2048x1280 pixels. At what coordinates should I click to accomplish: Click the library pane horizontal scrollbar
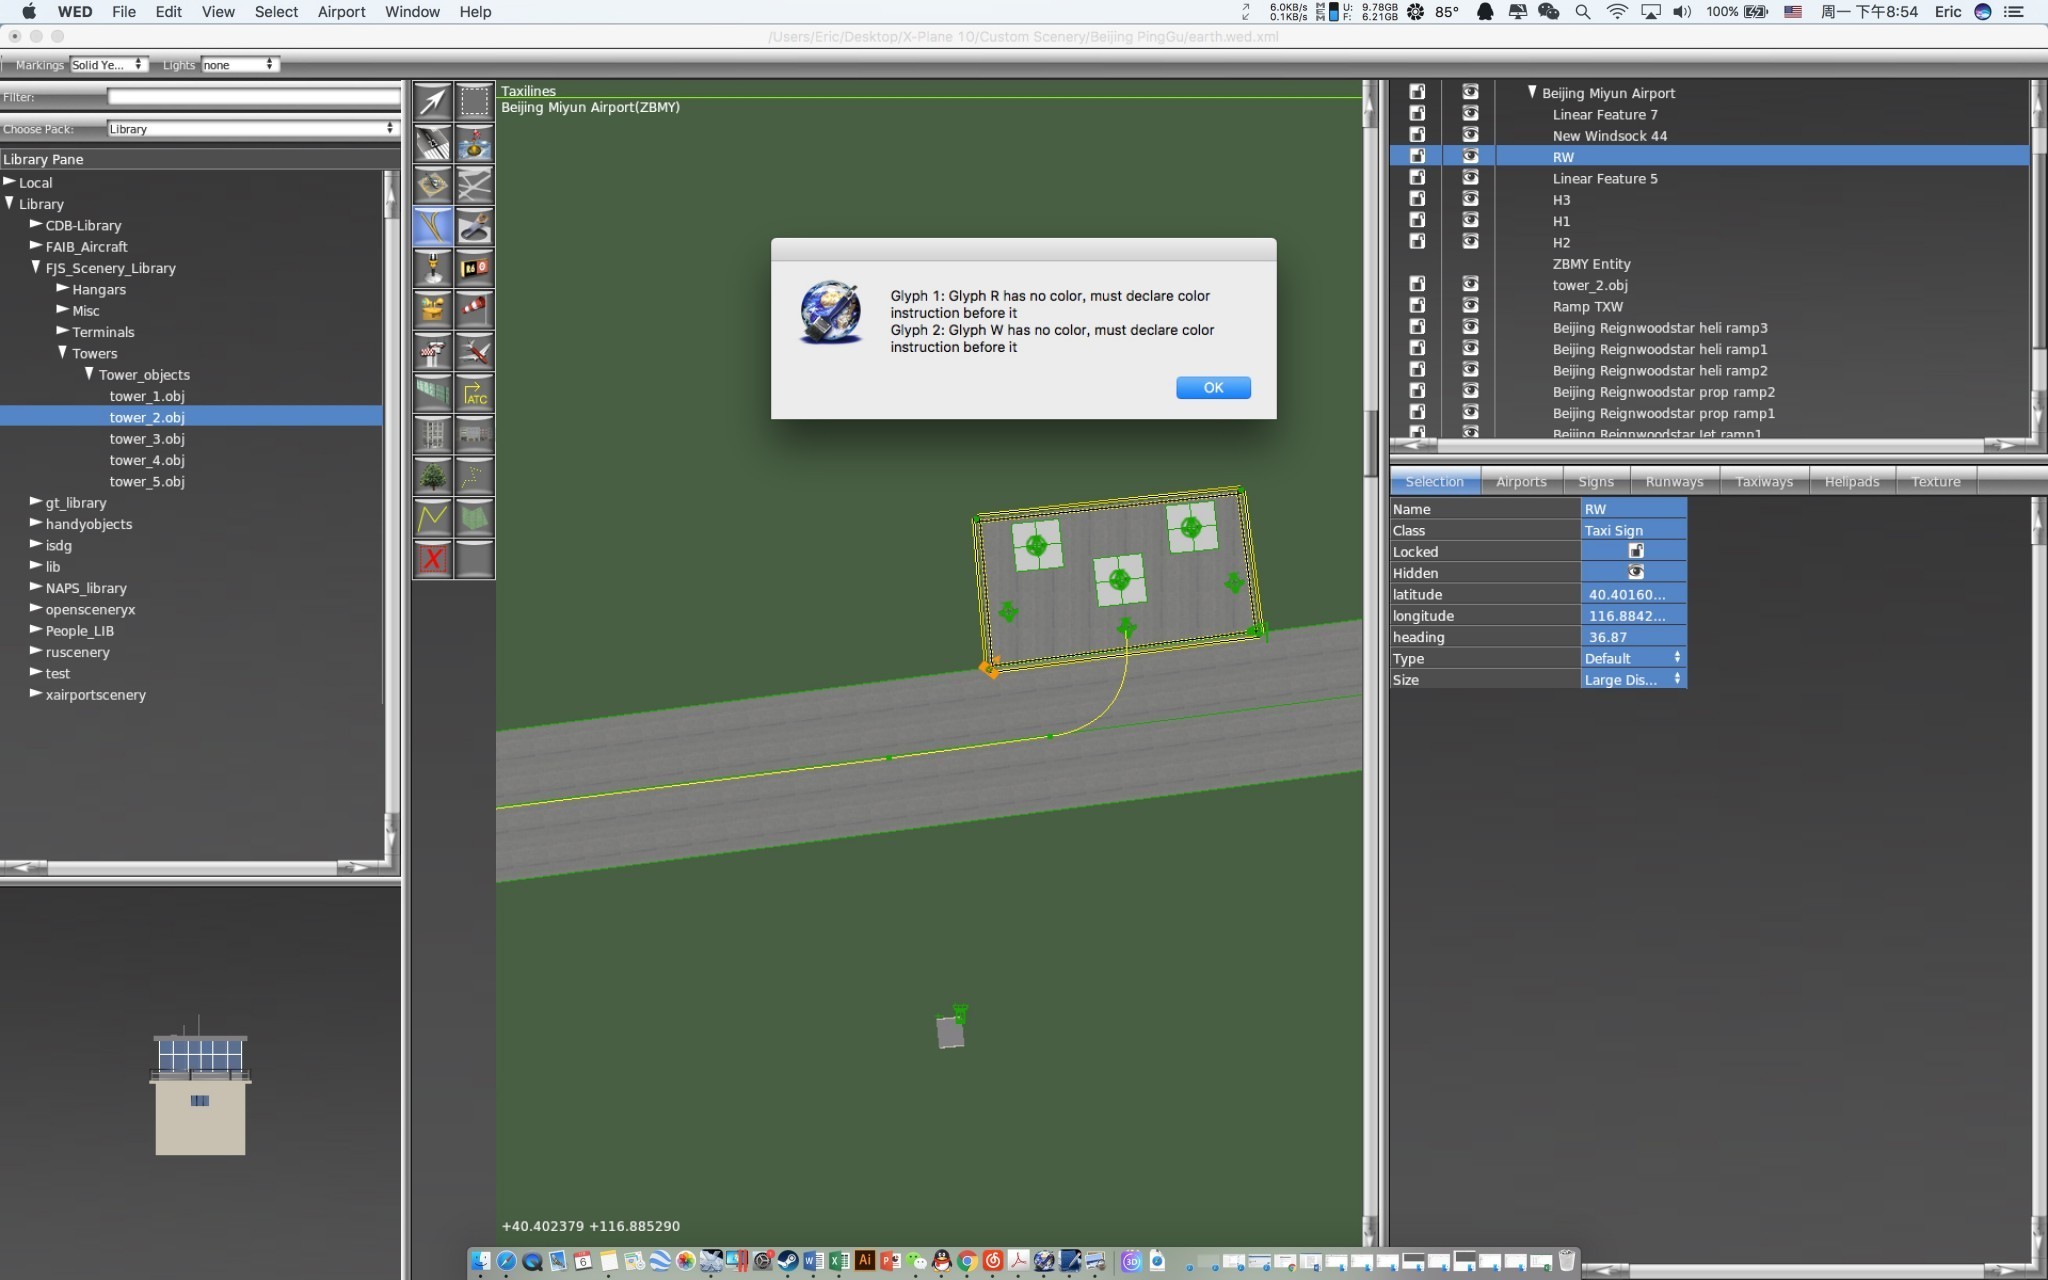tap(192, 867)
